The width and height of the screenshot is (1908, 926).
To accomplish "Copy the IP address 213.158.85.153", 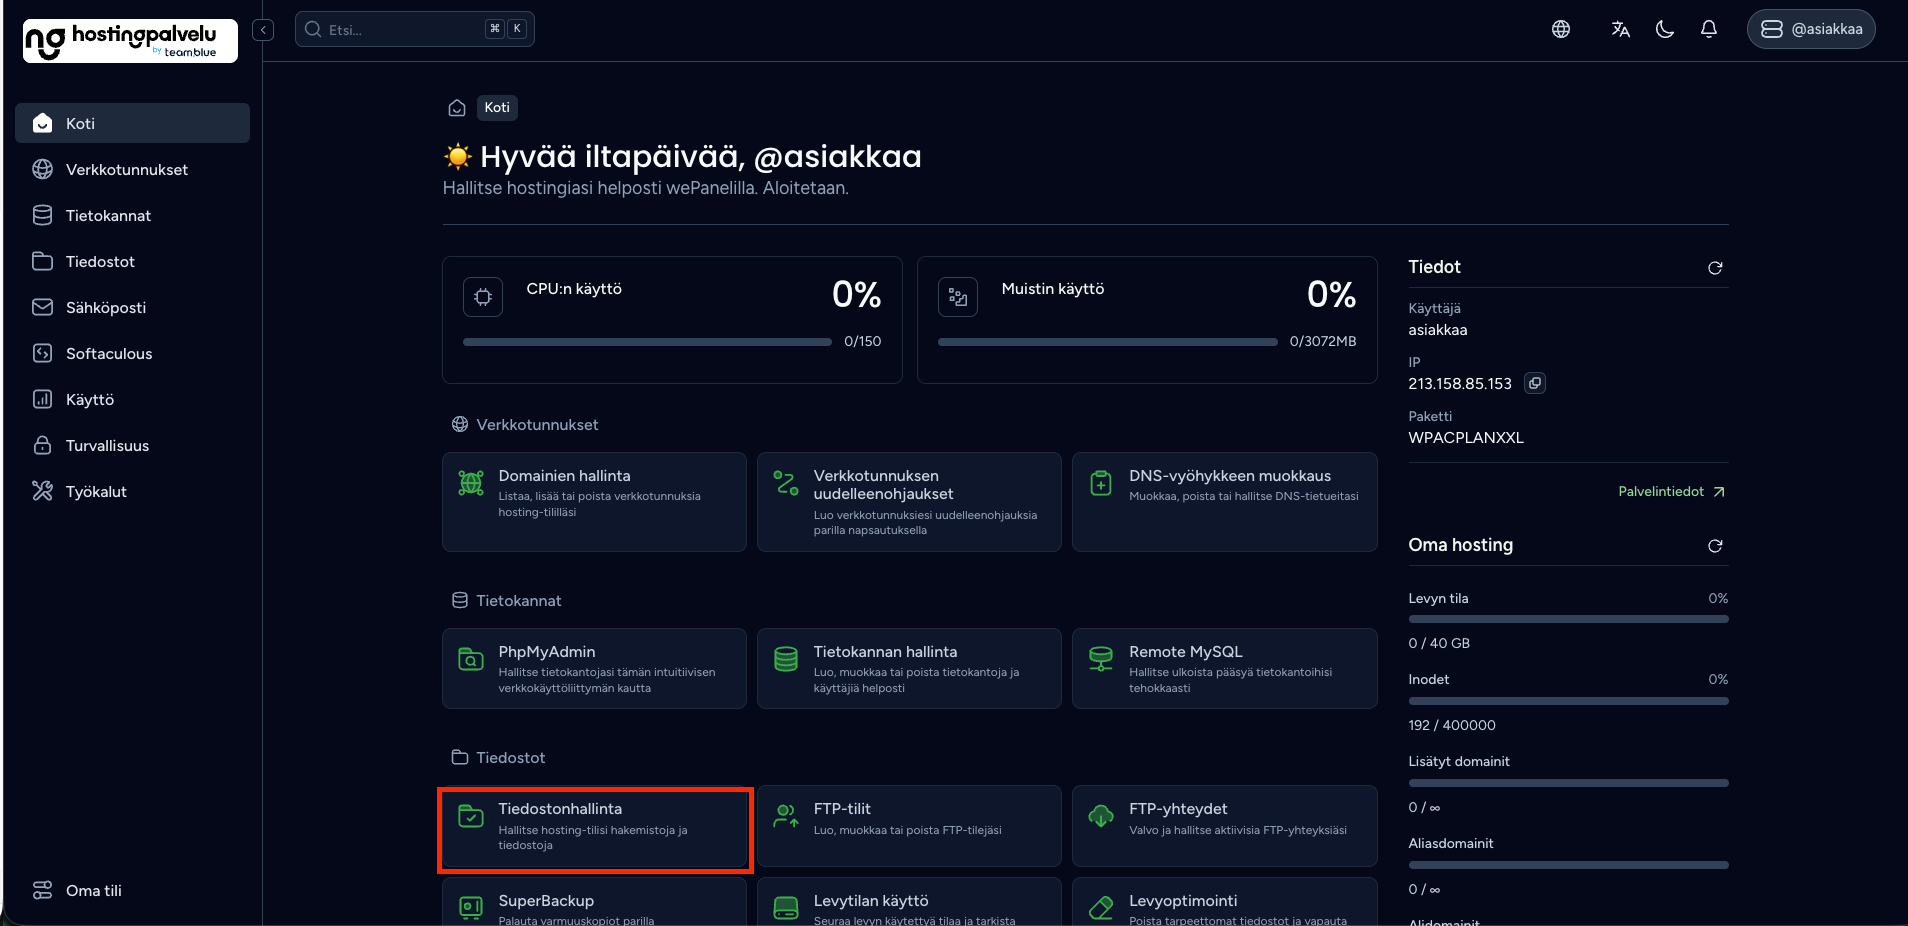I will 1535,383.
